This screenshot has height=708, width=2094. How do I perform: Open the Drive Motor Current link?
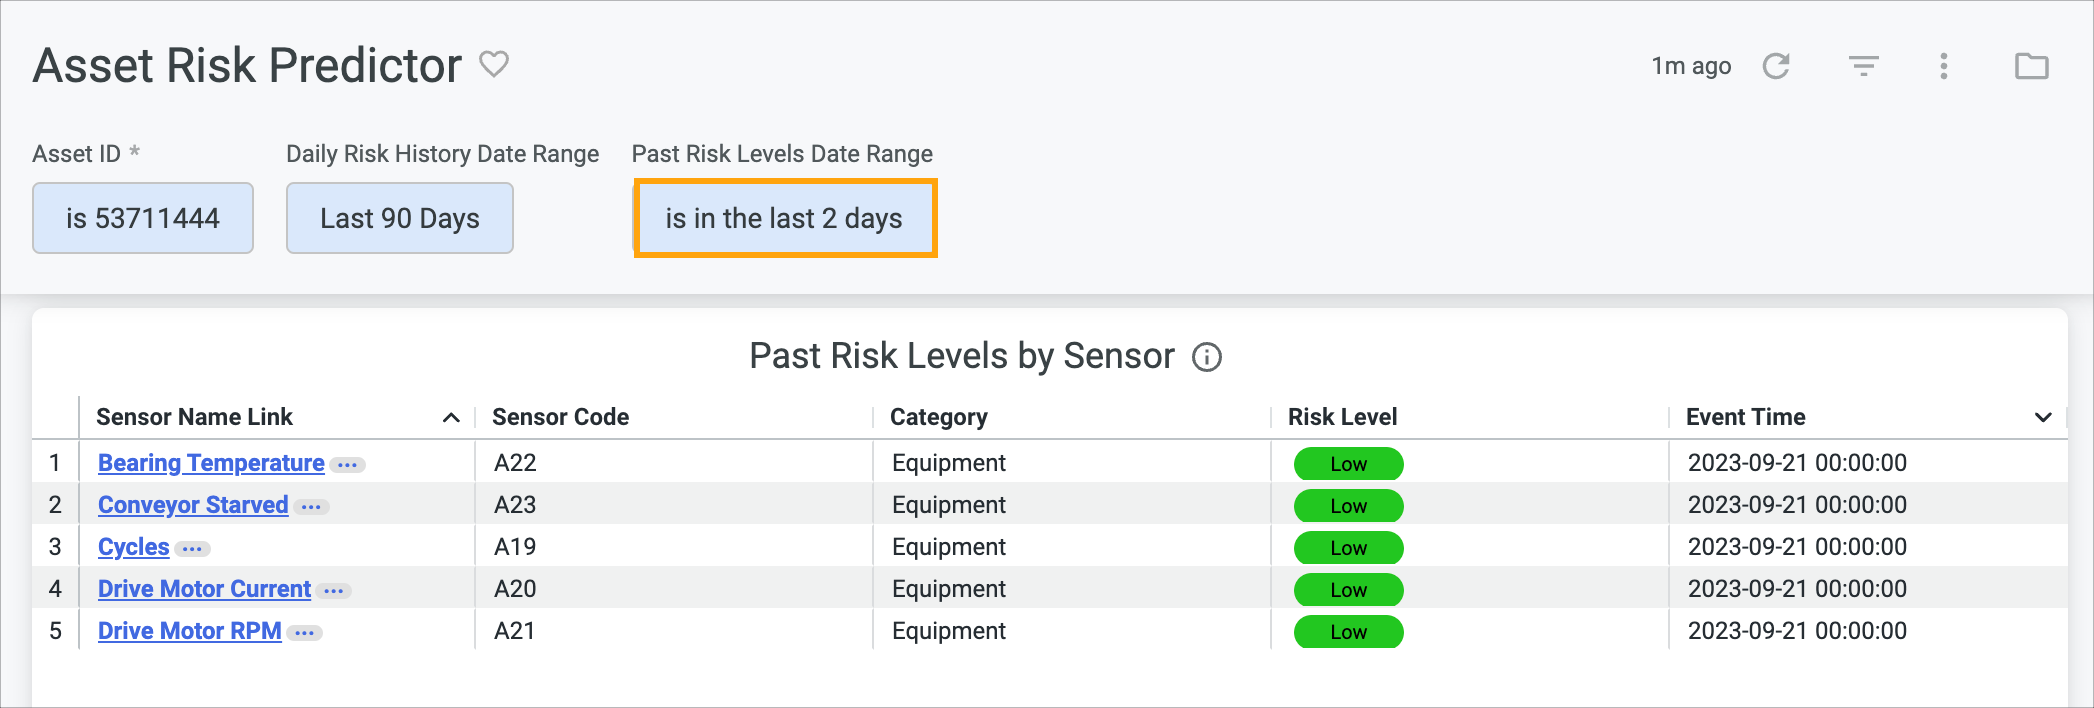tap(204, 589)
